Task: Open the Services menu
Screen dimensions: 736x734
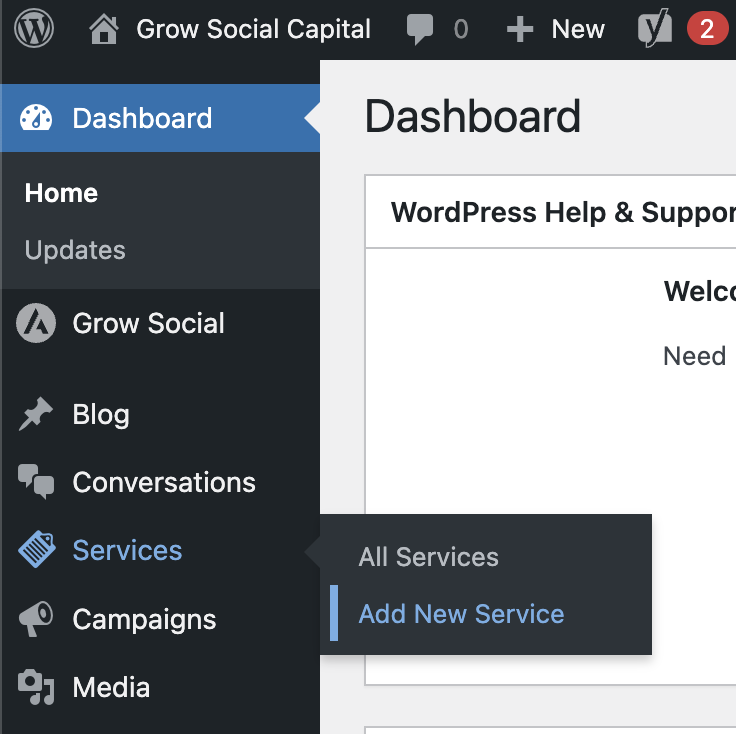Action: point(127,550)
